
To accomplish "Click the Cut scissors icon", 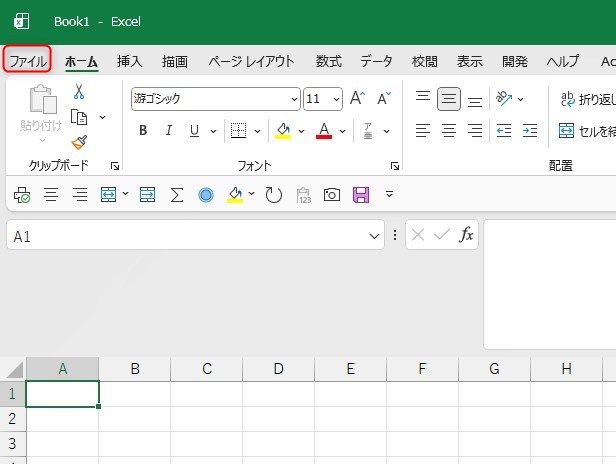I will tap(79, 92).
